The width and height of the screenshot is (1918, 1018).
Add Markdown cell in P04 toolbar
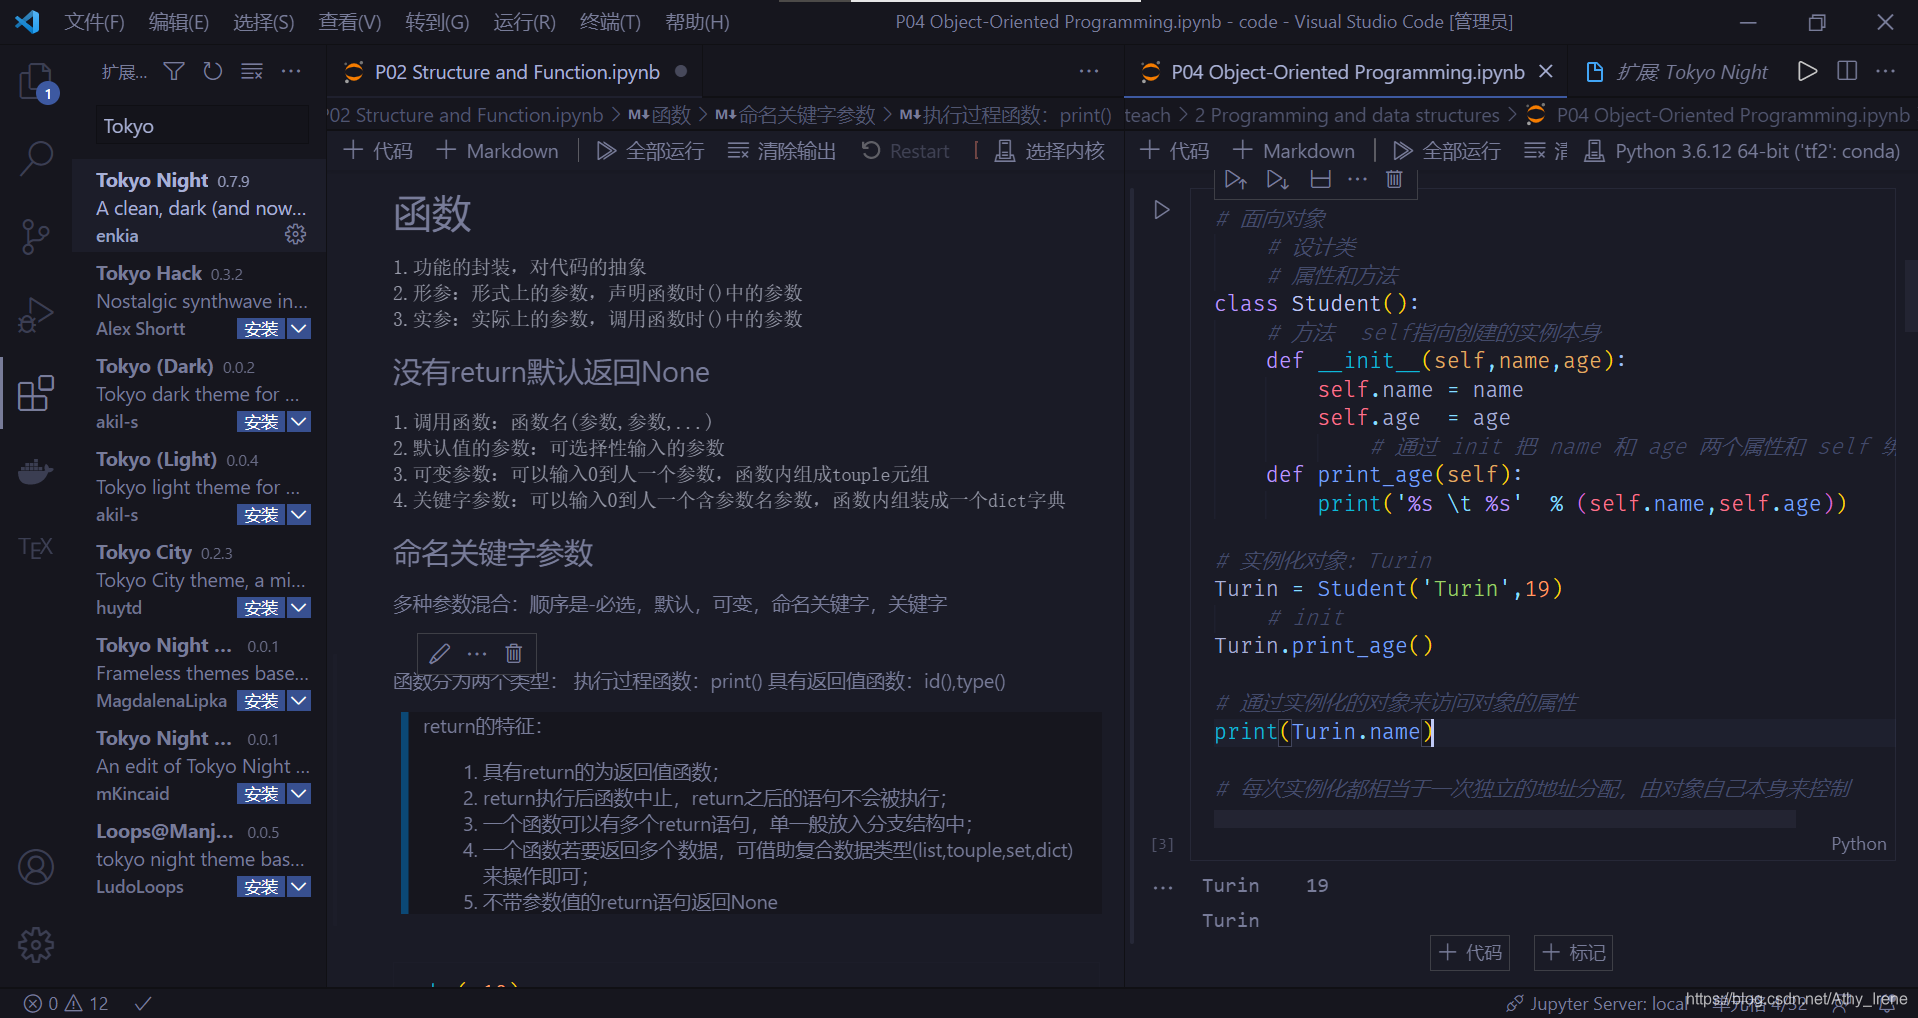click(1294, 151)
